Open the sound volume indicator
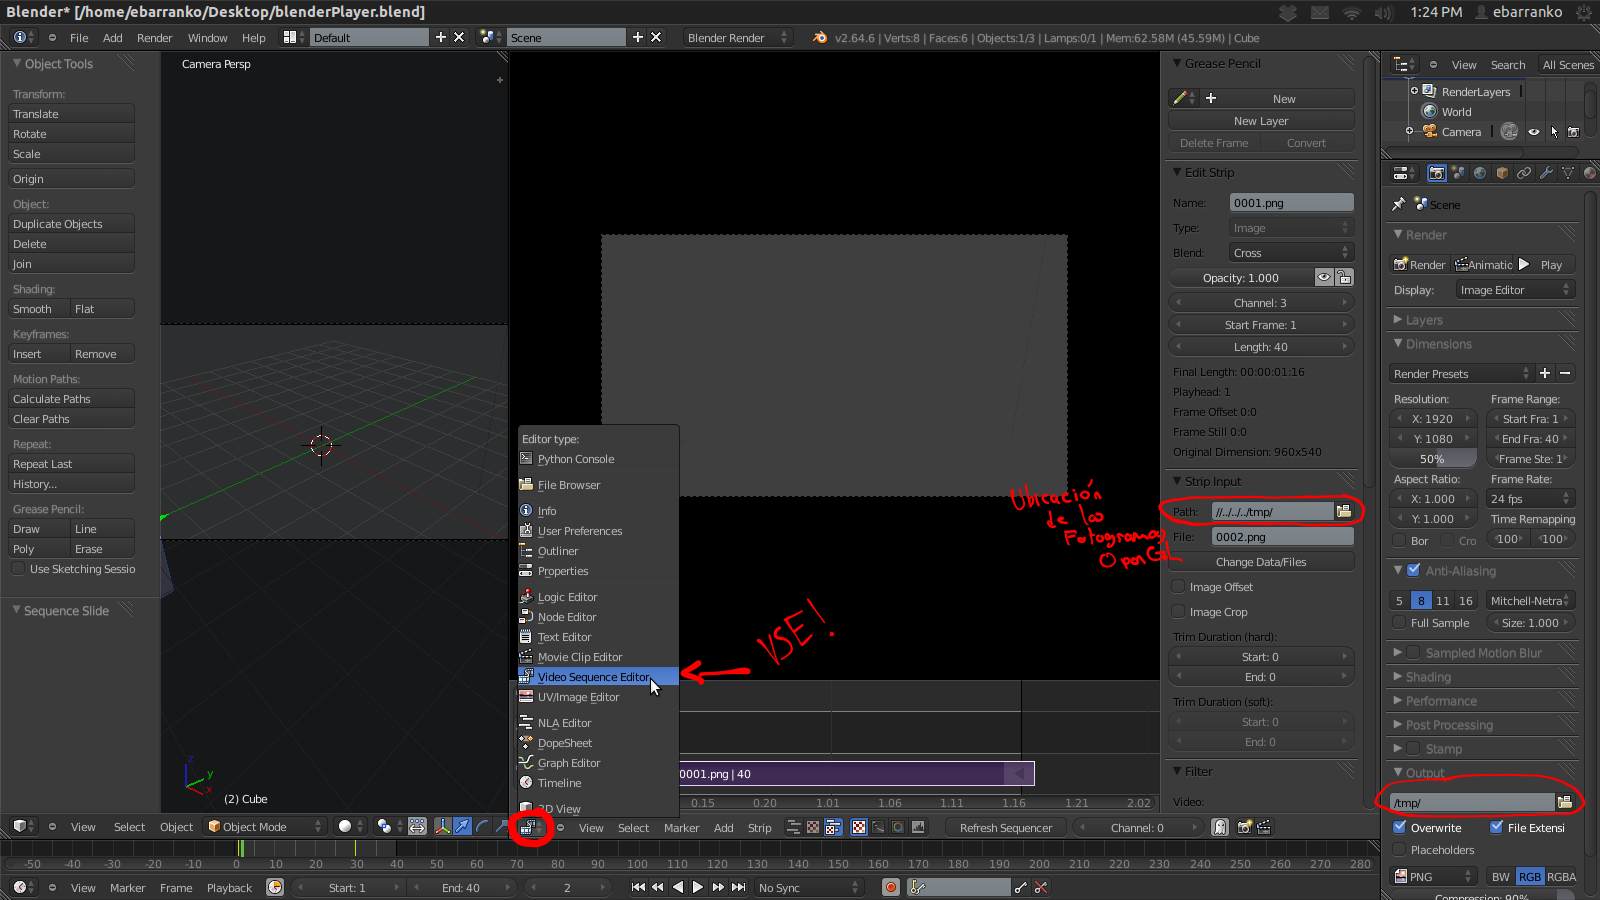Viewport: 1600px width, 900px height. click(1384, 12)
